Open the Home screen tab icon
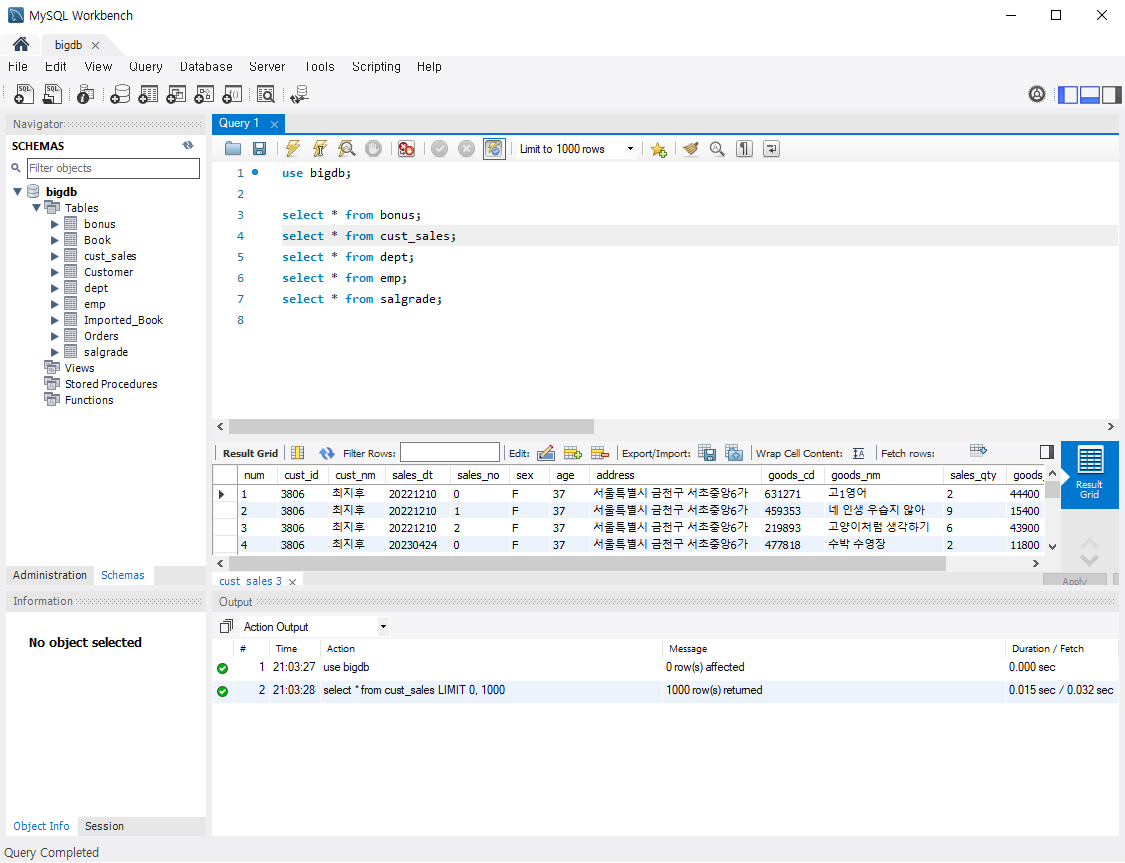 pyautogui.click(x=21, y=44)
